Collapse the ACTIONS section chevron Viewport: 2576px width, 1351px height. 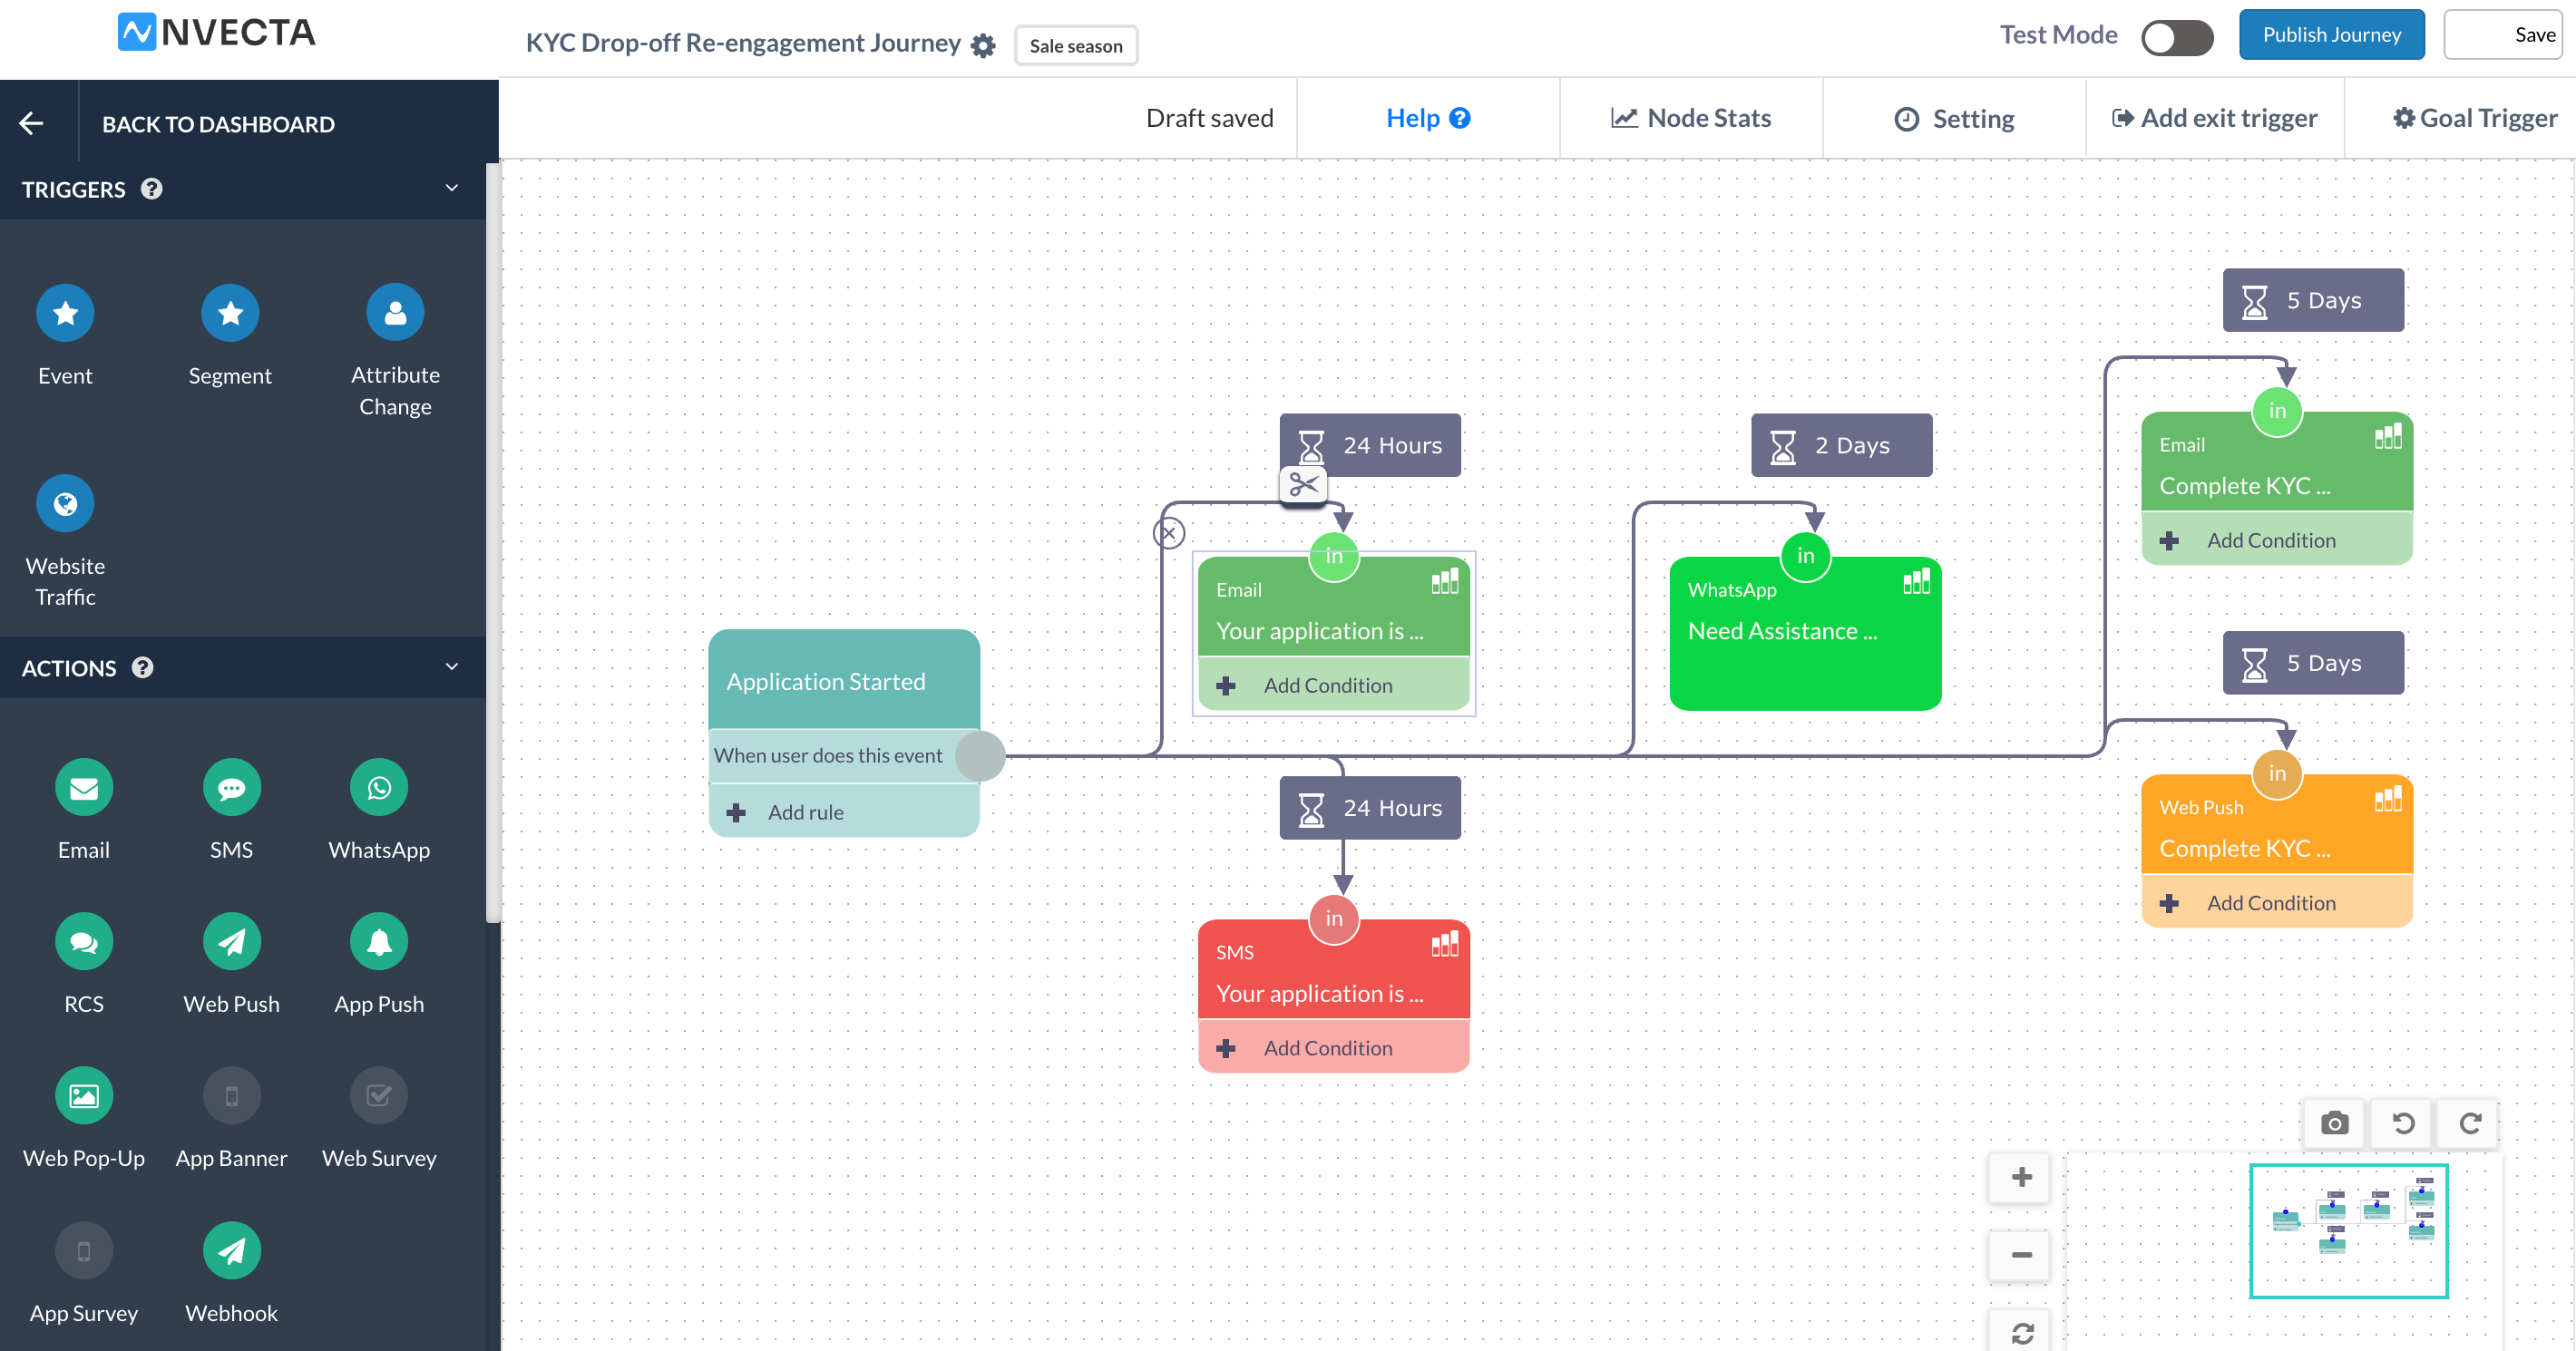(x=452, y=667)
